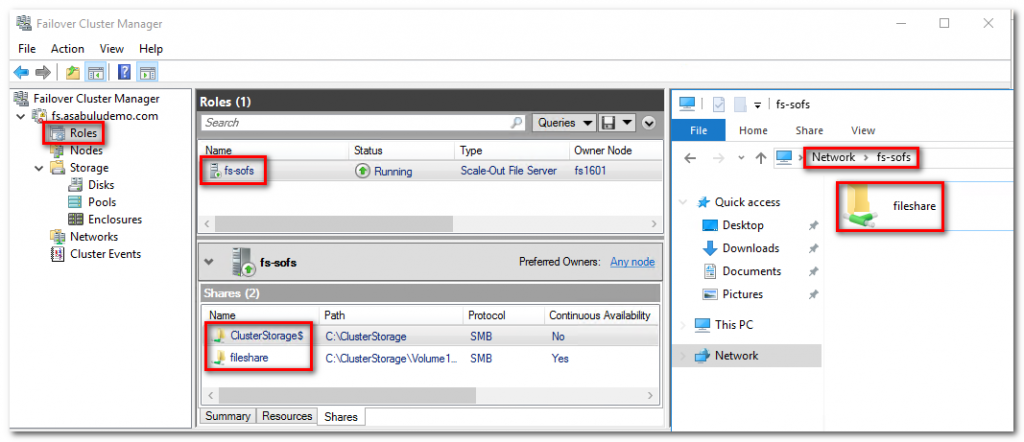Collapse the fs-sofs details pane chevron
1024x442 pixels.
[209, 262]
